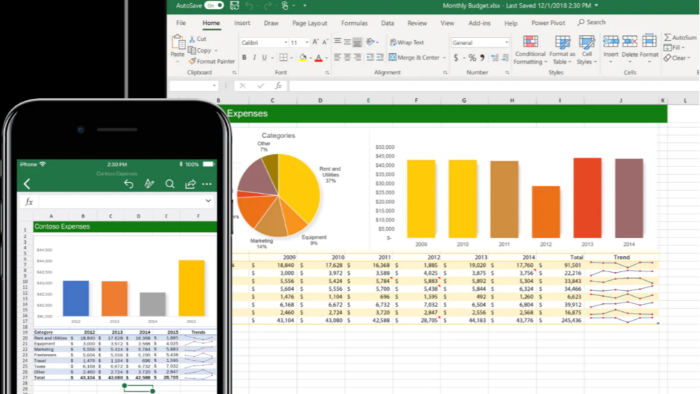Click Increase Indent icon
The width and height of the screenshot is (700, 394).
380,58
